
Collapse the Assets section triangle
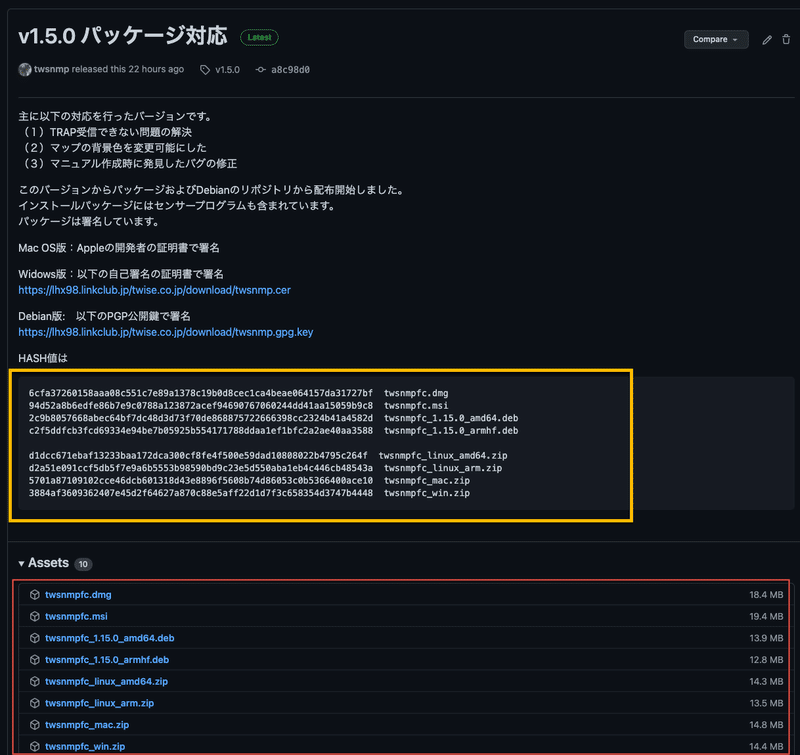pyautogui.click(x=21, y=564)
